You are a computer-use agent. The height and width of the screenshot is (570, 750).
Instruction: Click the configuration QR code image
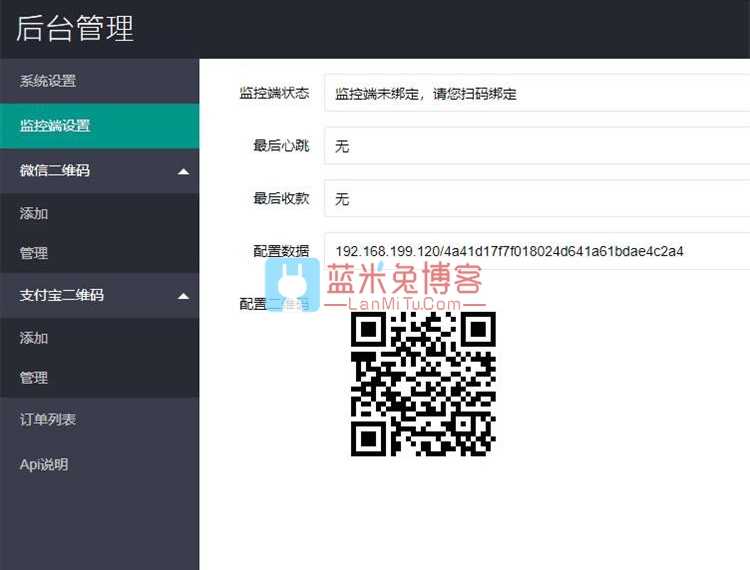click(x=423, y=384)
